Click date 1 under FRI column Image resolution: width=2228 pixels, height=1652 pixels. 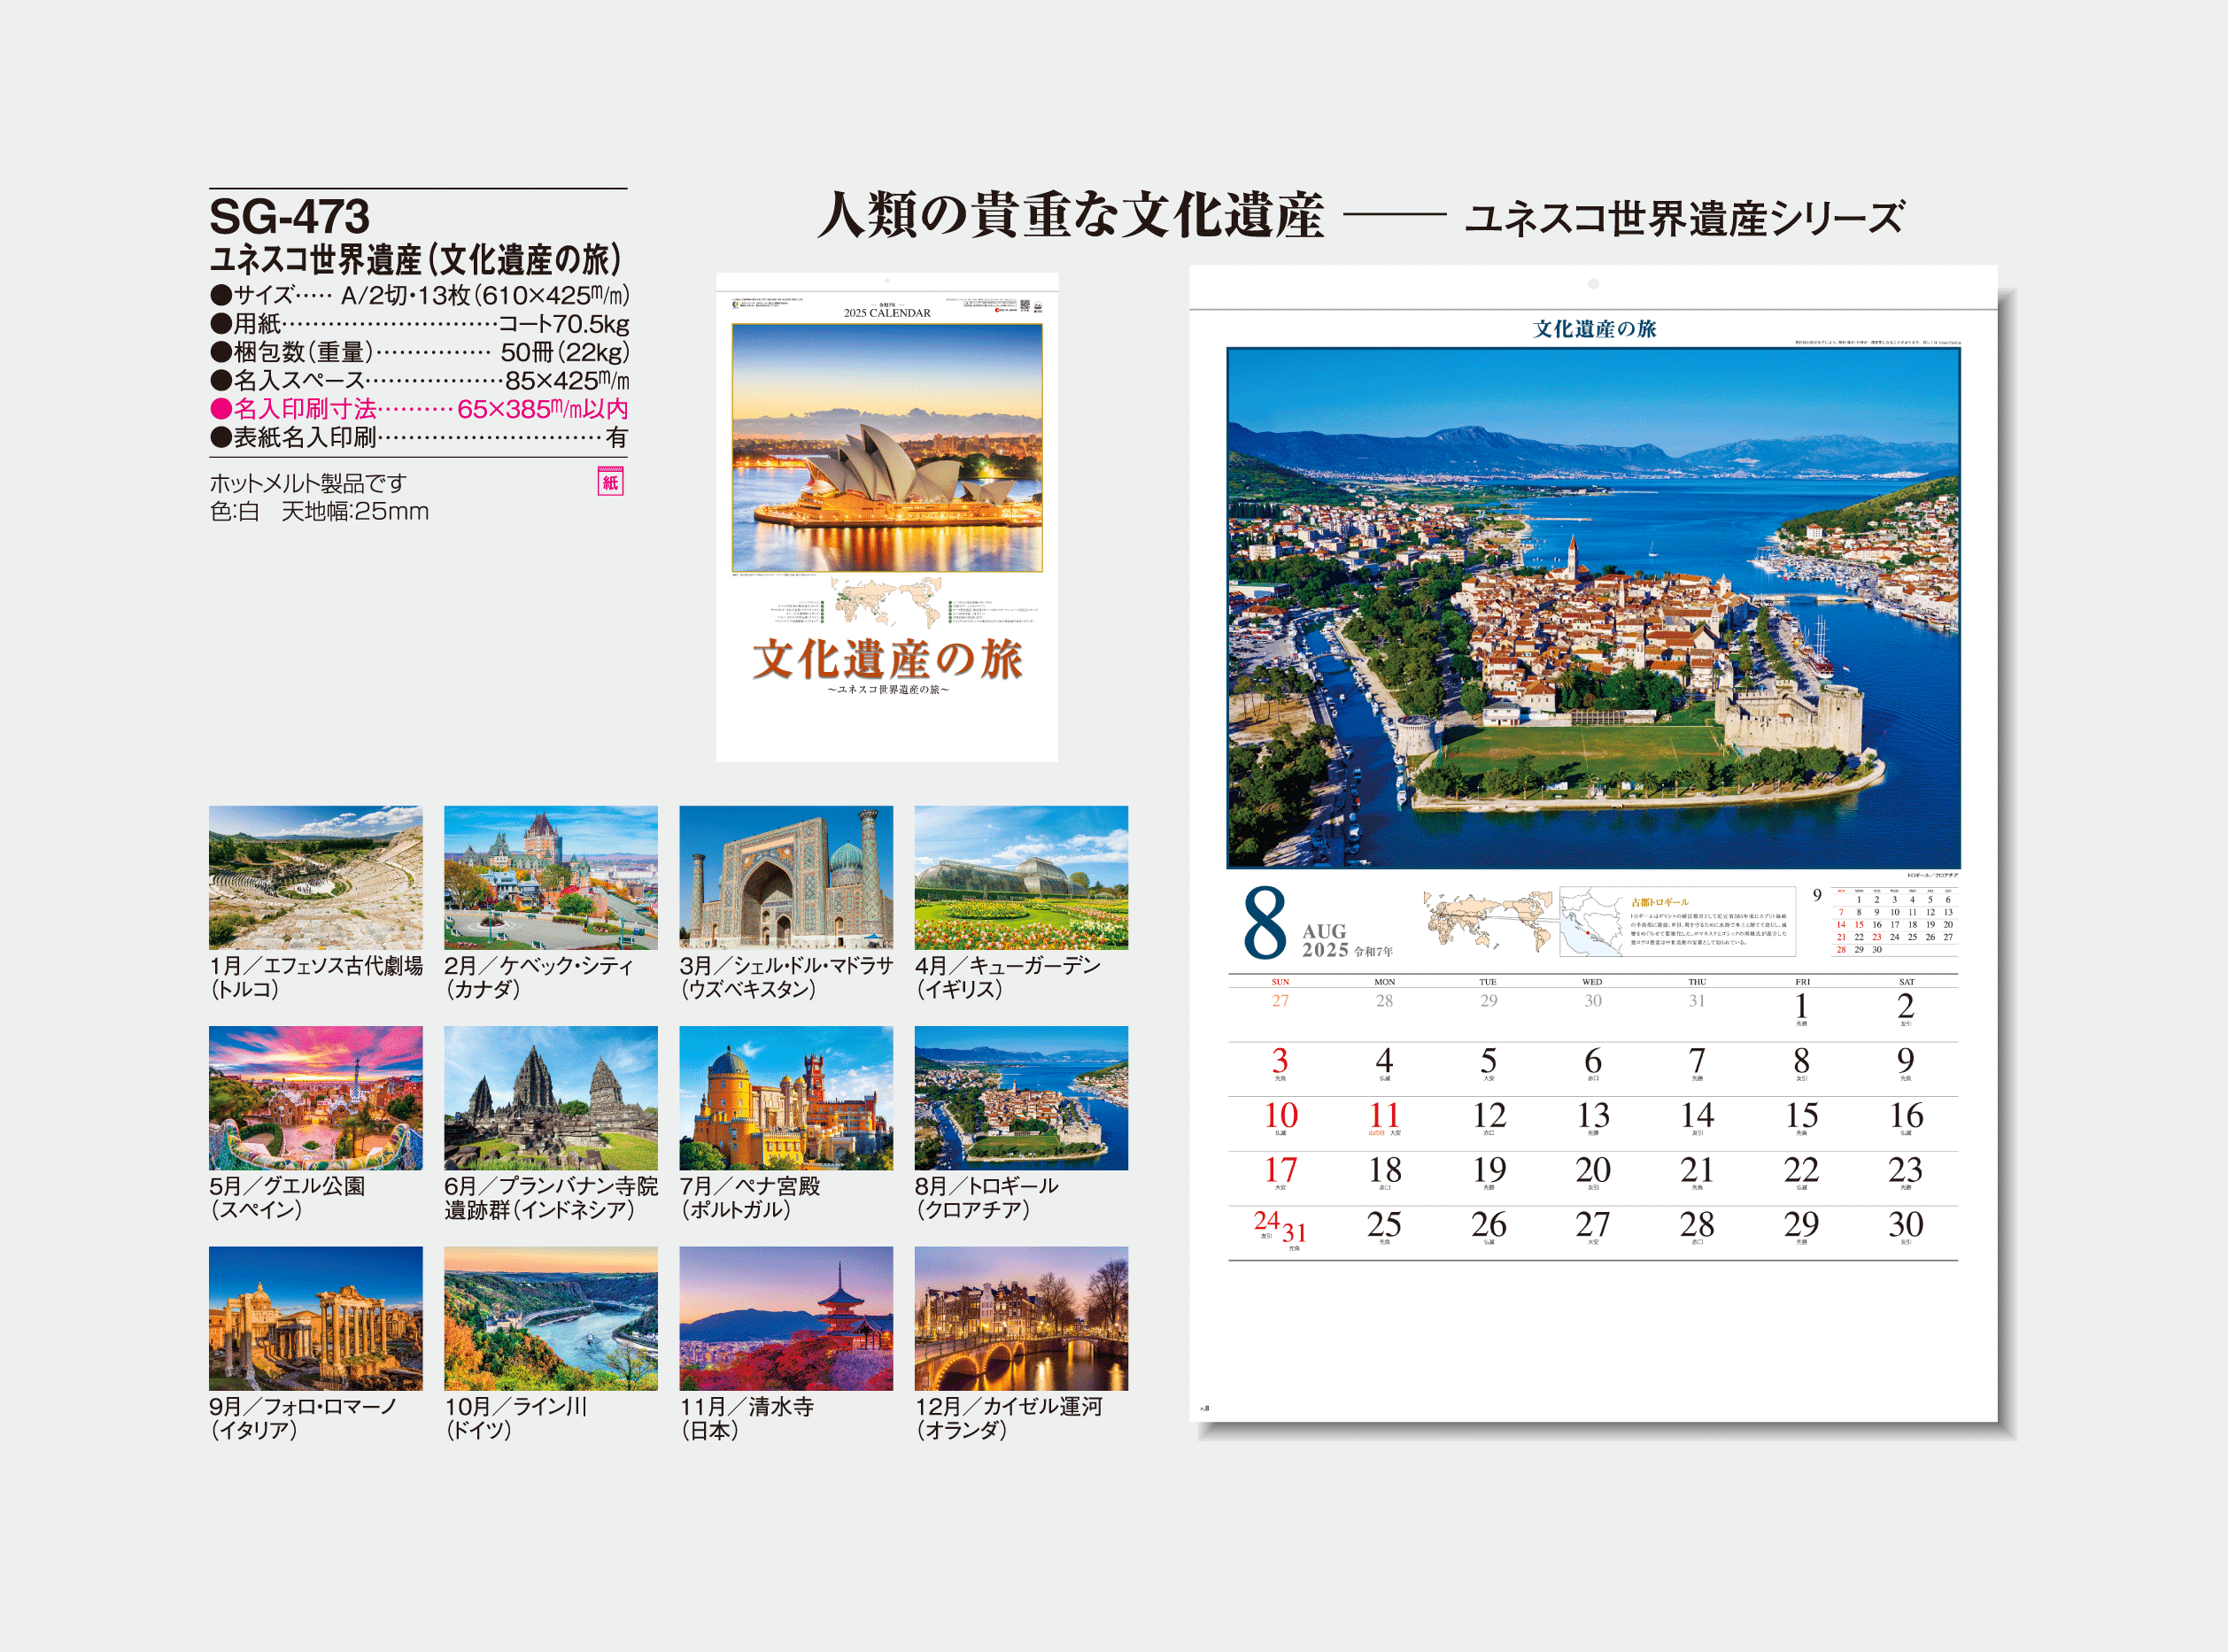coord(1801,1006)
